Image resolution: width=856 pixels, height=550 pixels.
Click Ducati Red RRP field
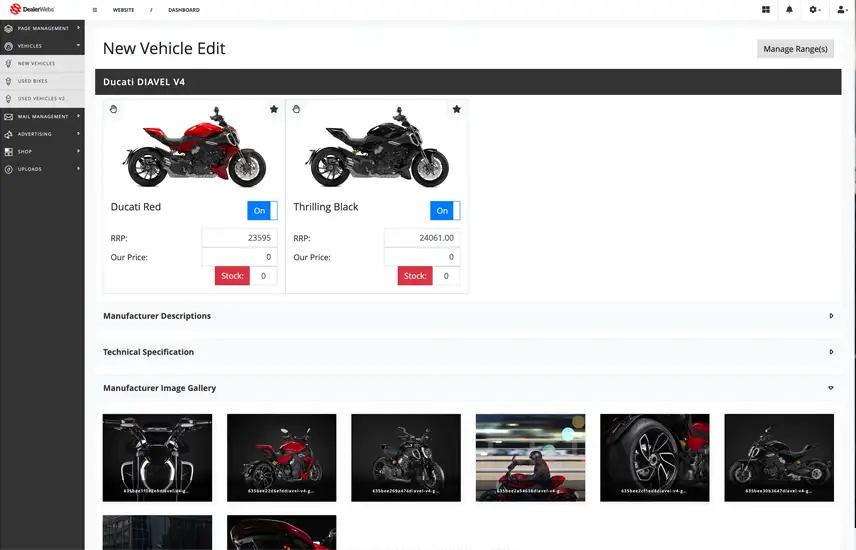tap(240, 238)
